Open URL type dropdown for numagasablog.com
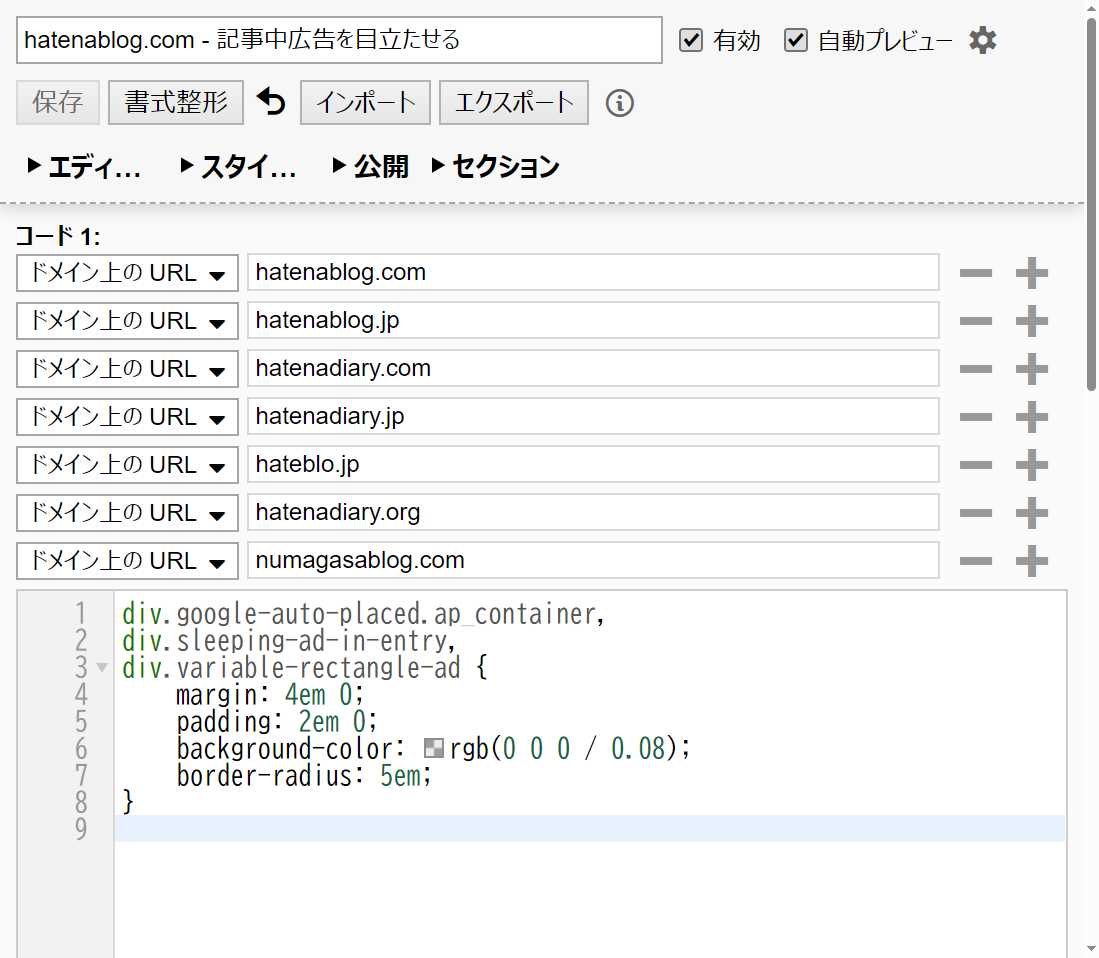The image size is (1099, 958). tap(128, 561)
